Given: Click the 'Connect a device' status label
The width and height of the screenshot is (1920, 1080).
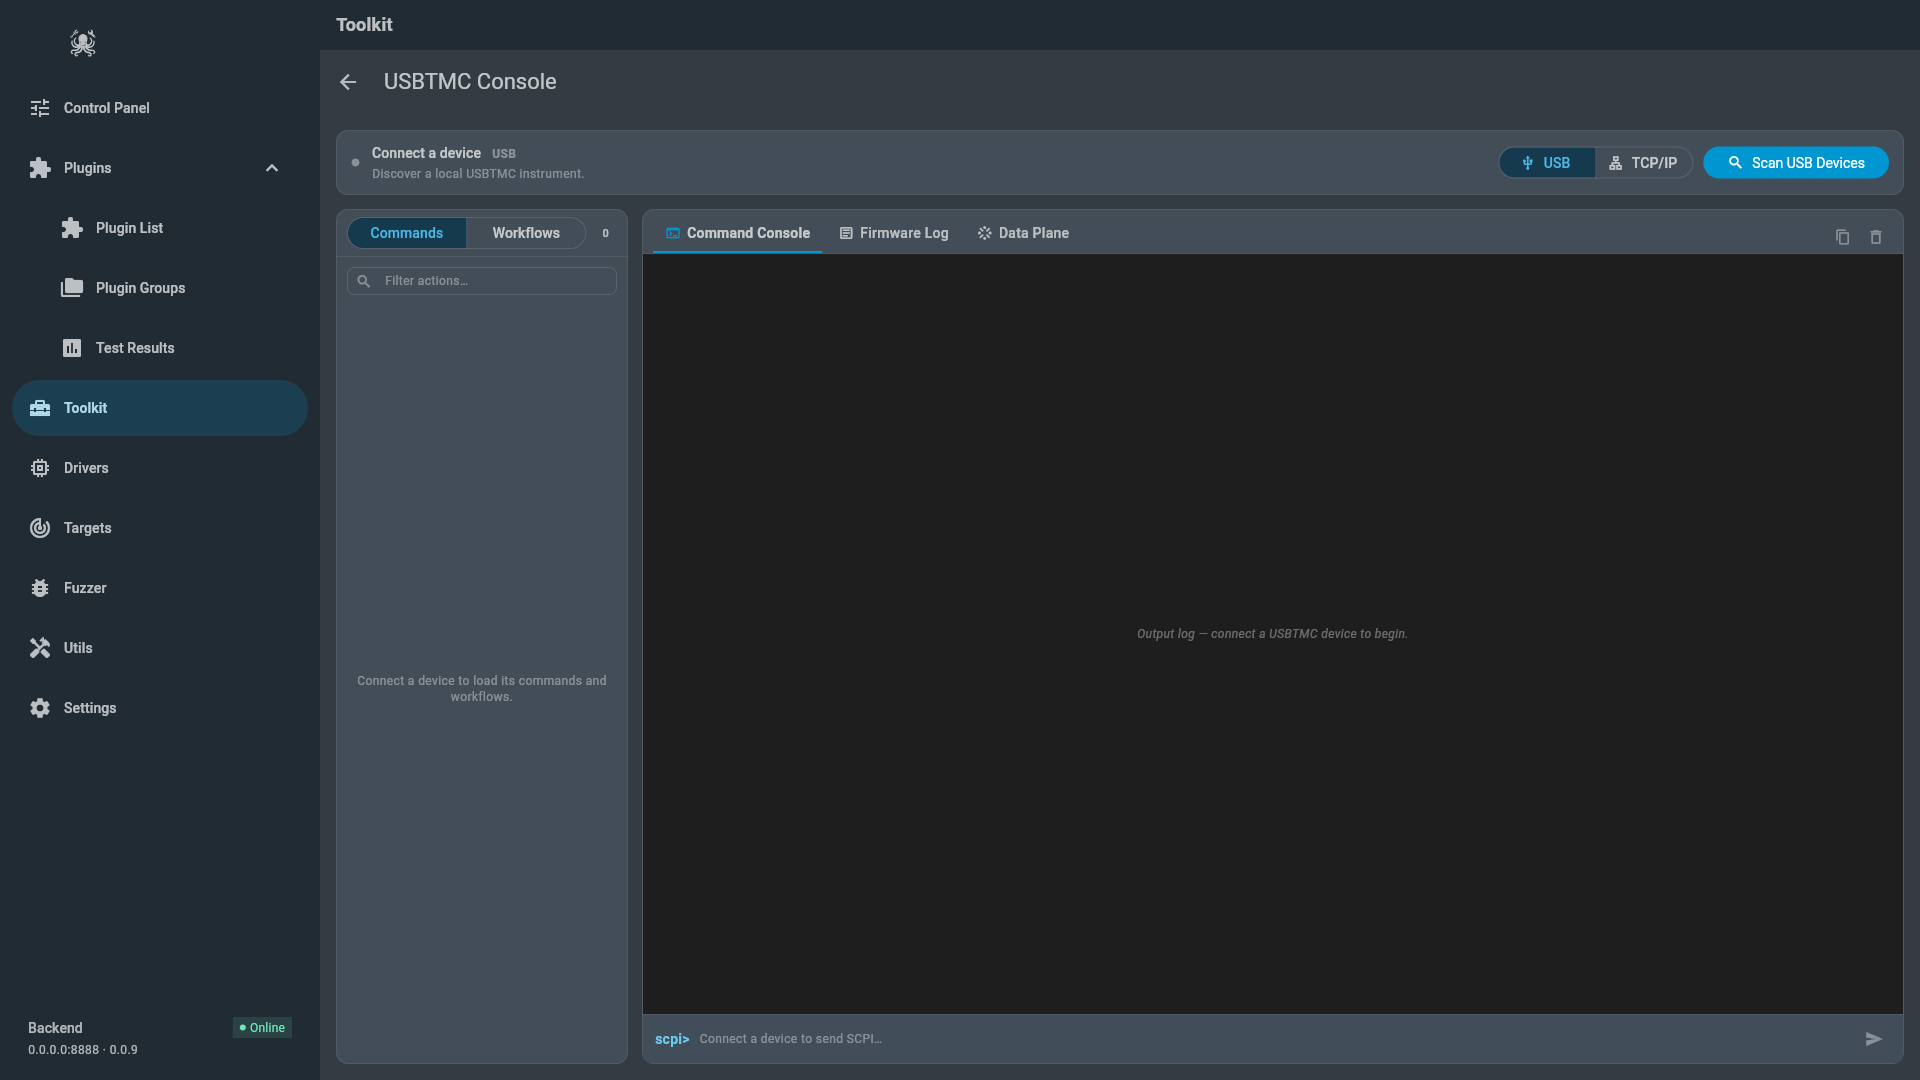Looking at the screenshot, I should pyautogui.click(x=426, y=153).
